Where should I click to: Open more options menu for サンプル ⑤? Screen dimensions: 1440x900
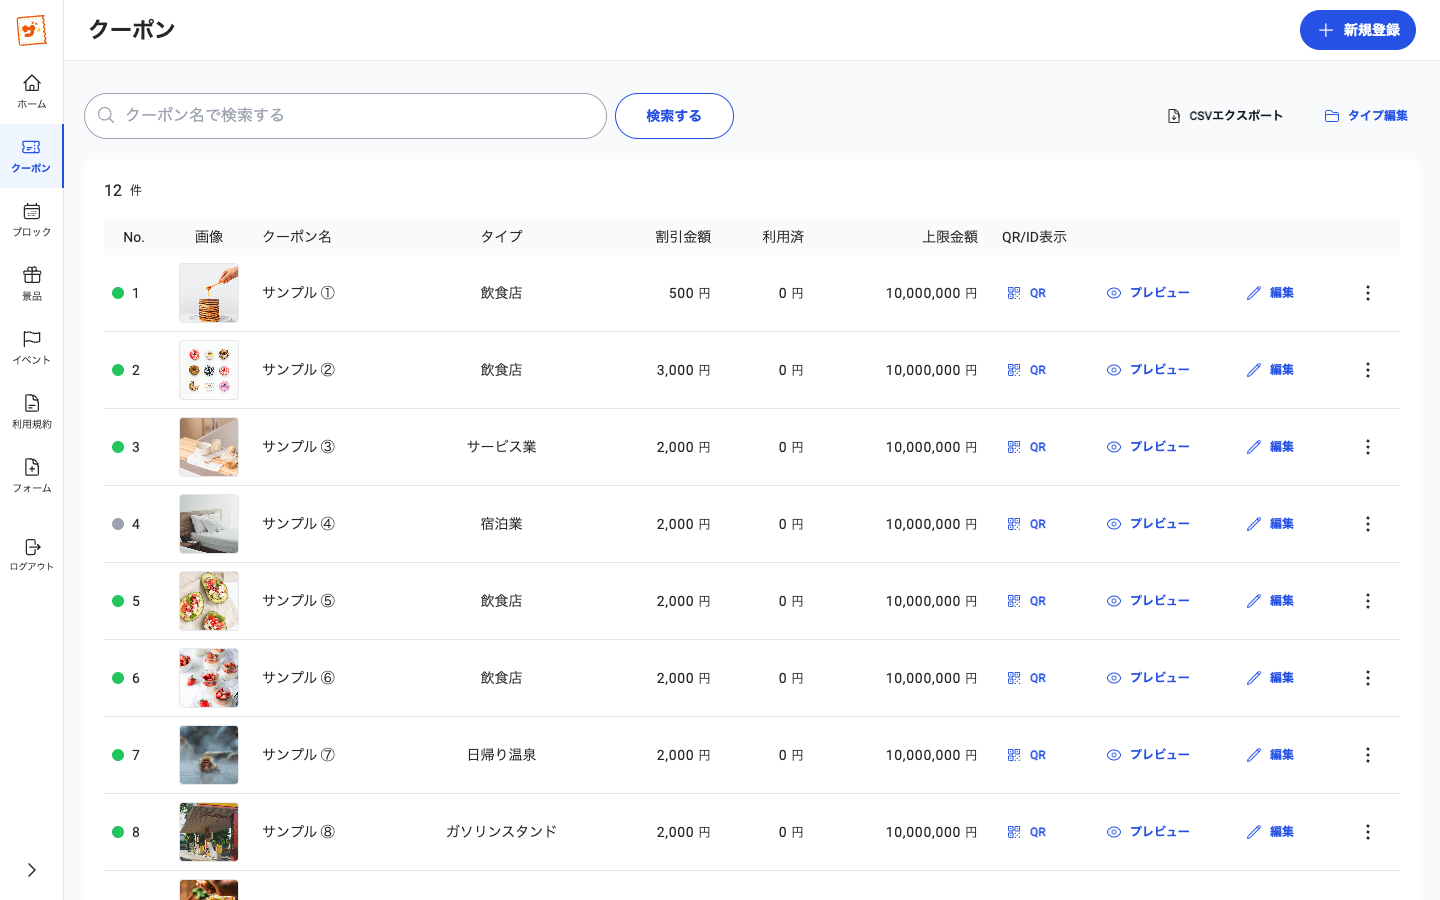tap(1367, 601)
